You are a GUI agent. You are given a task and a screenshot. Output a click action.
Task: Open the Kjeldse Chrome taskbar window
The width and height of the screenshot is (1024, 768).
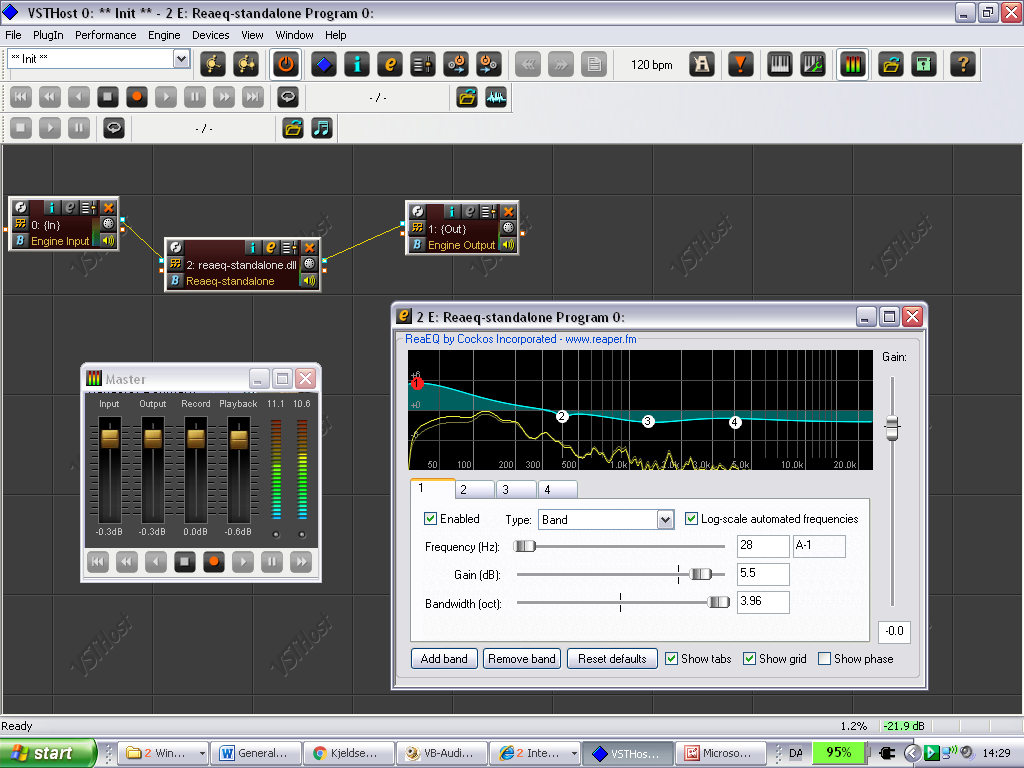coord(349,753)
